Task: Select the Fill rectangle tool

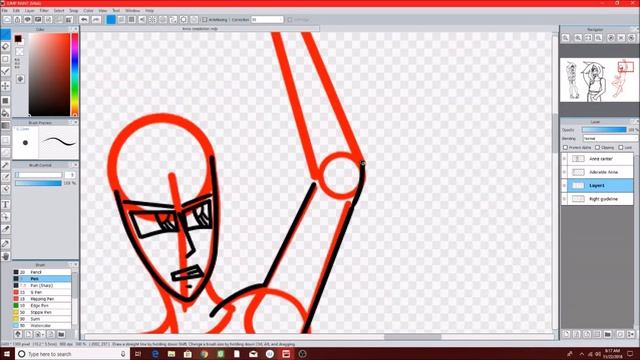Action: point(6,100)
